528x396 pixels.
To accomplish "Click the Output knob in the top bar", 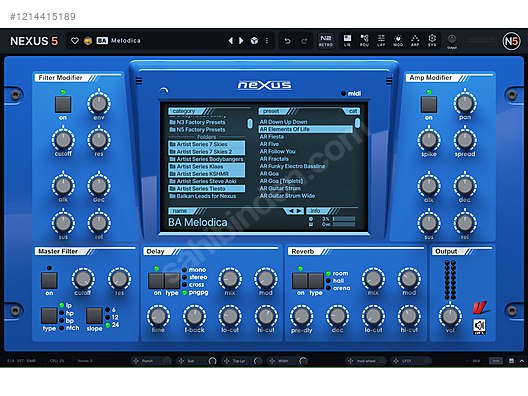I will tap(452, 39).
